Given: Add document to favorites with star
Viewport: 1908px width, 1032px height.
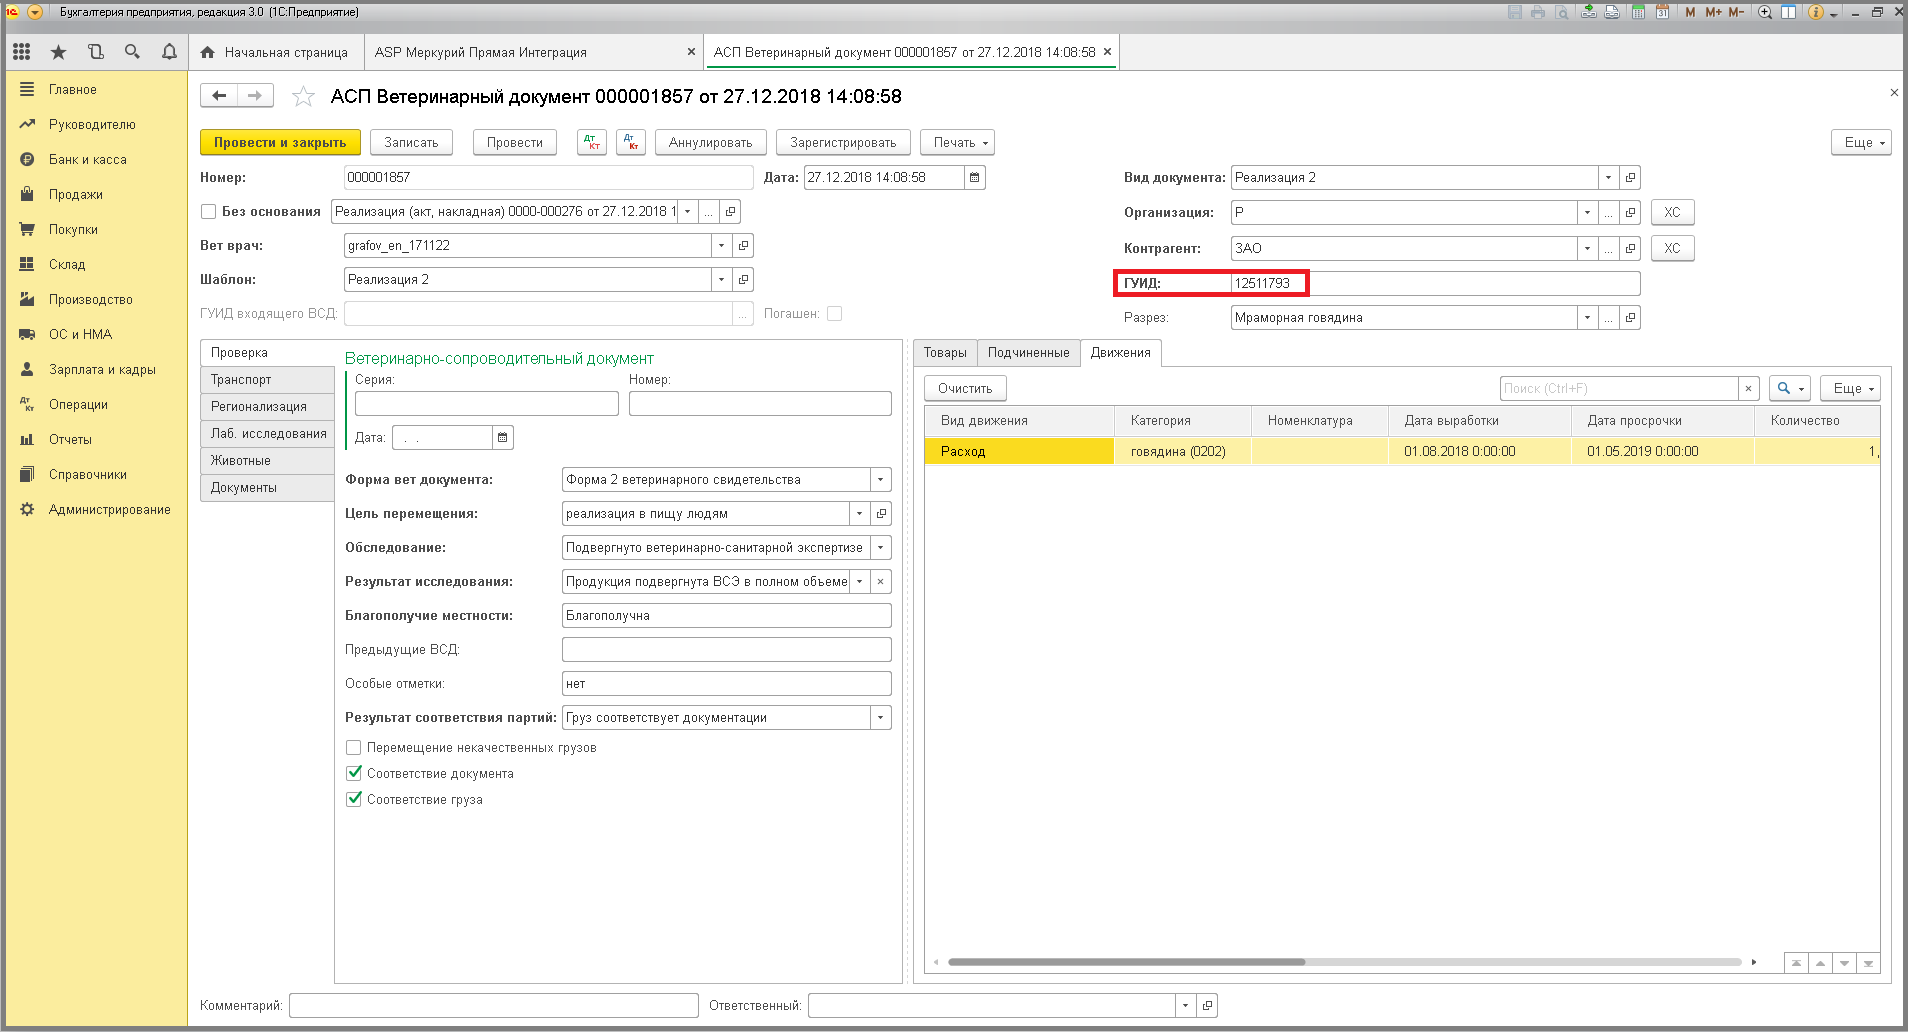Looking at the screenshot, I should (303, 97).
